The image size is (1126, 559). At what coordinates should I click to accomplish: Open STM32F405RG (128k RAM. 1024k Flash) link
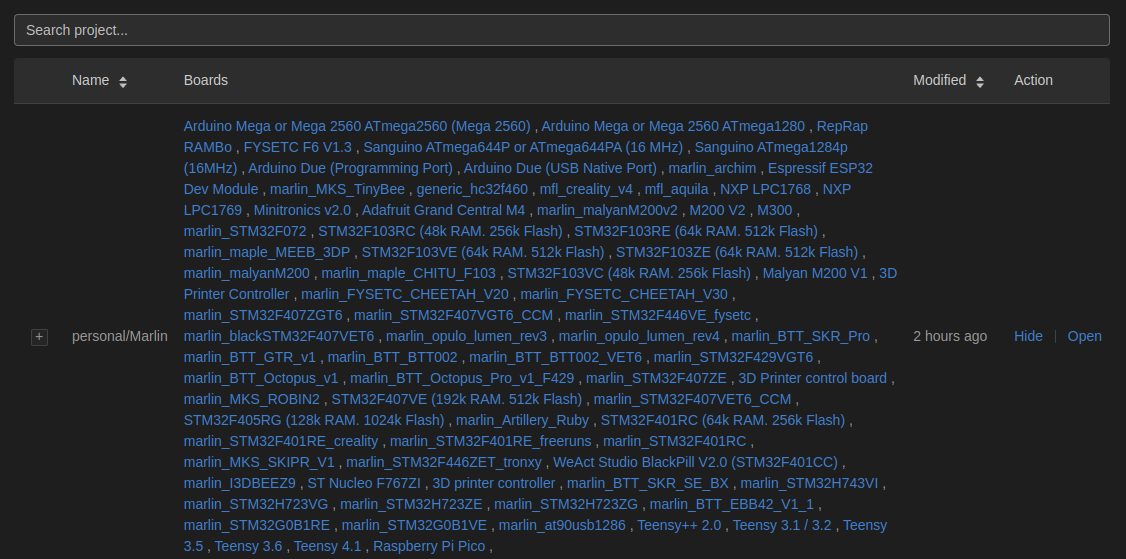314,420
